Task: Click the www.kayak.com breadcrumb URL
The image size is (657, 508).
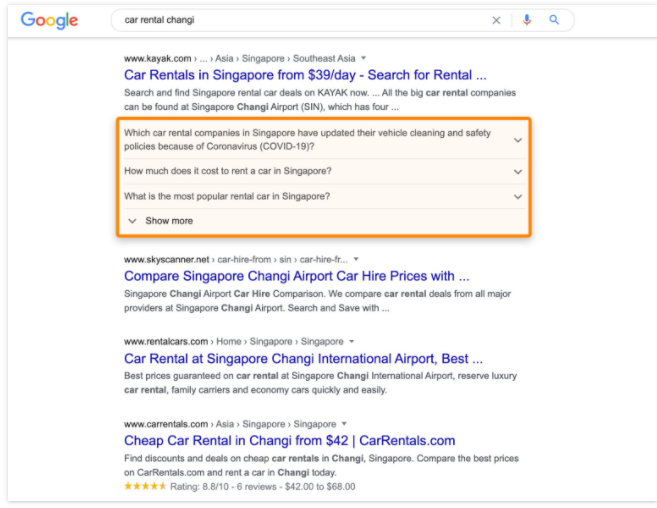Action: (158, 58)
